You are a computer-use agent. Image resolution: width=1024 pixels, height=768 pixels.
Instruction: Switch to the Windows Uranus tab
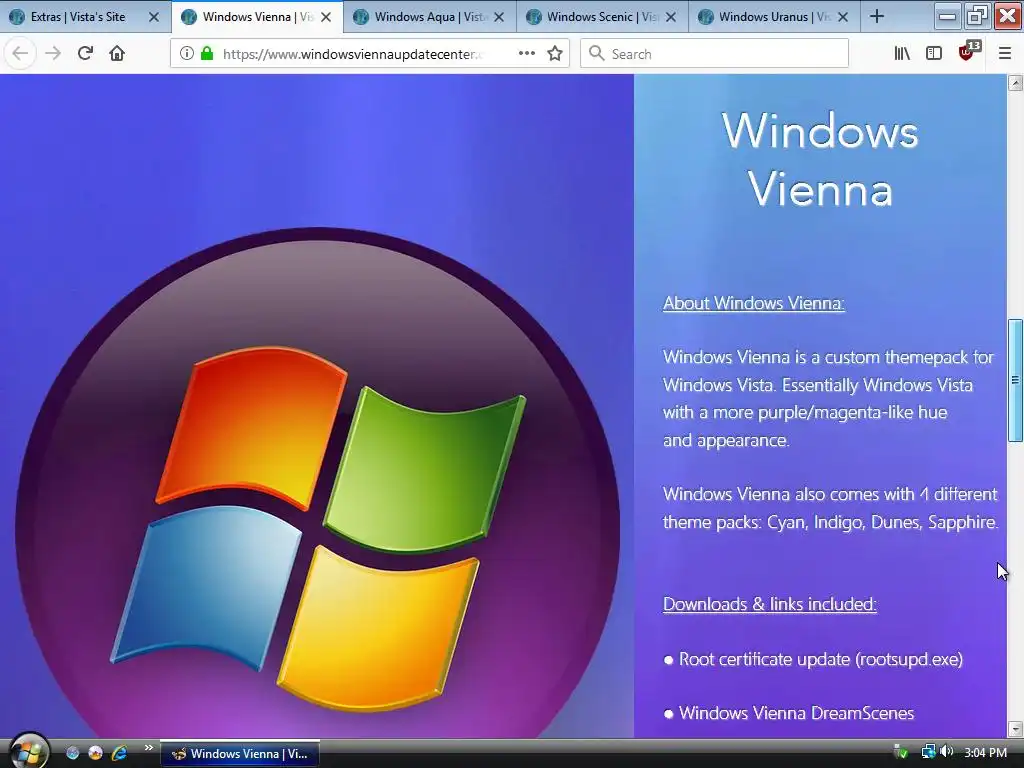pyautogui.click(x=765, y=17)
